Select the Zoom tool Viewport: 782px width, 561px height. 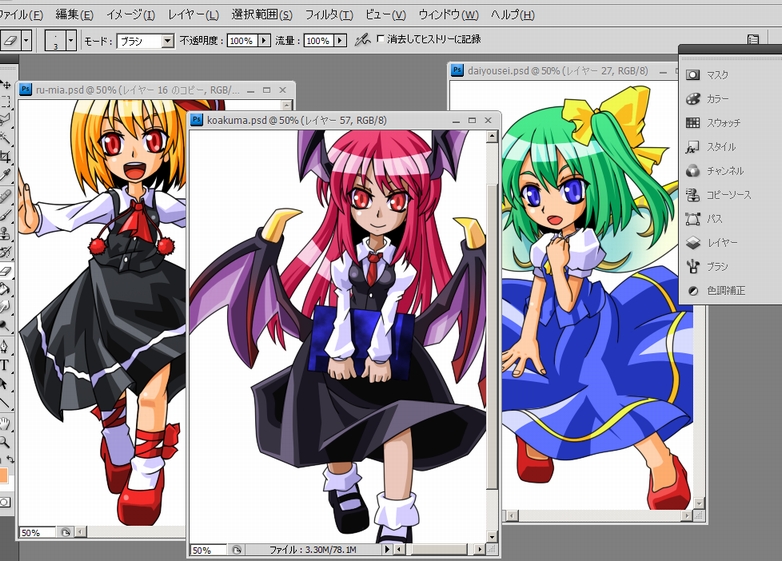click(x=5, y=442)
